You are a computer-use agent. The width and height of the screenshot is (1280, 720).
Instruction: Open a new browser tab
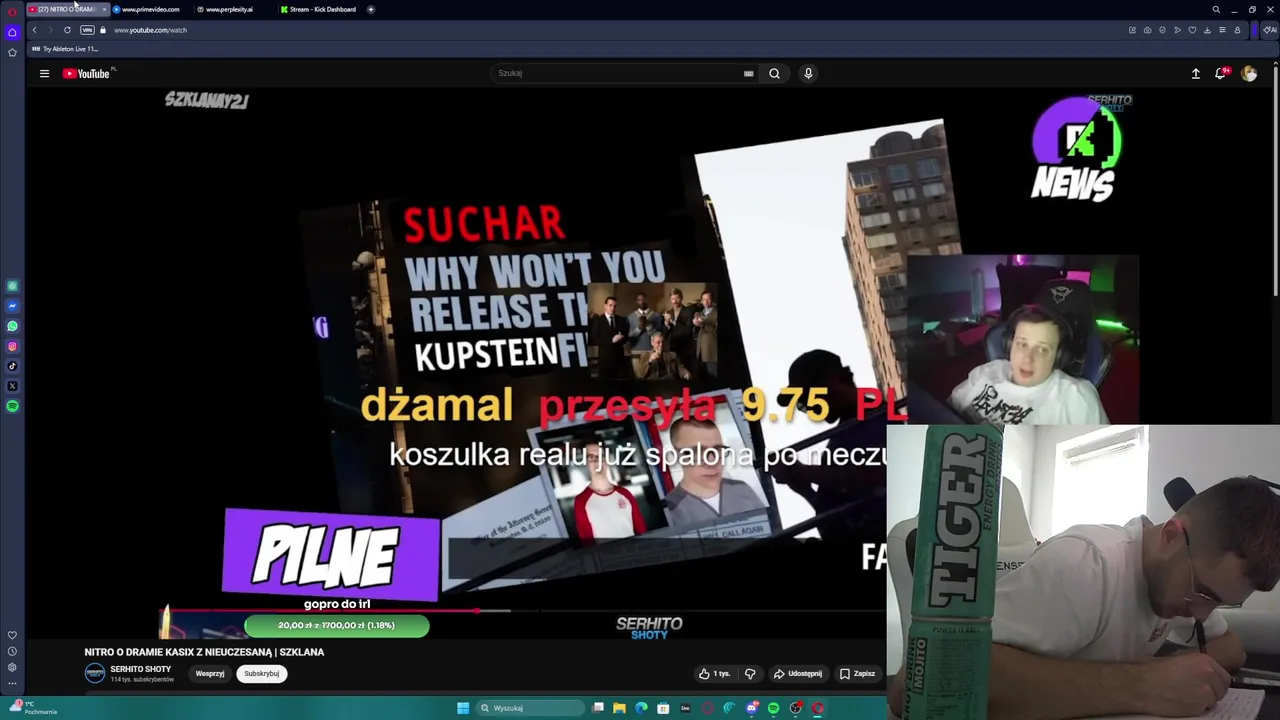(x=371, y=9)
